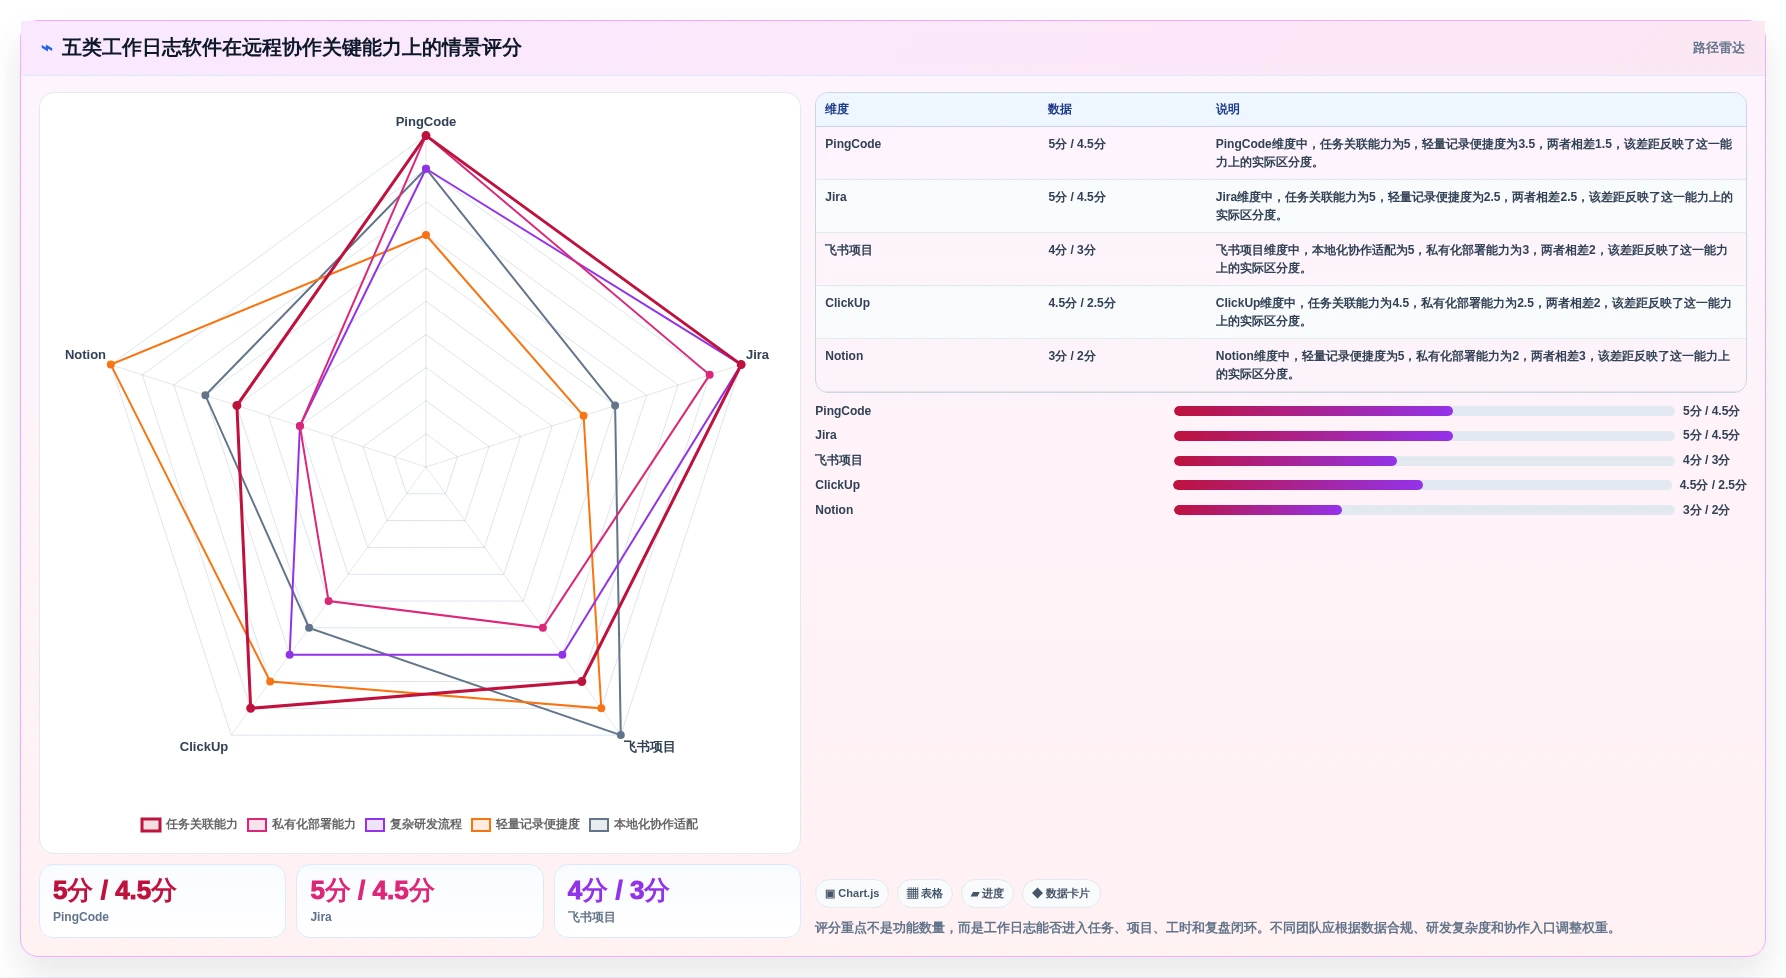Select the 进度 tag
The width and height of the screenshot is (1786, 978).
987,894
